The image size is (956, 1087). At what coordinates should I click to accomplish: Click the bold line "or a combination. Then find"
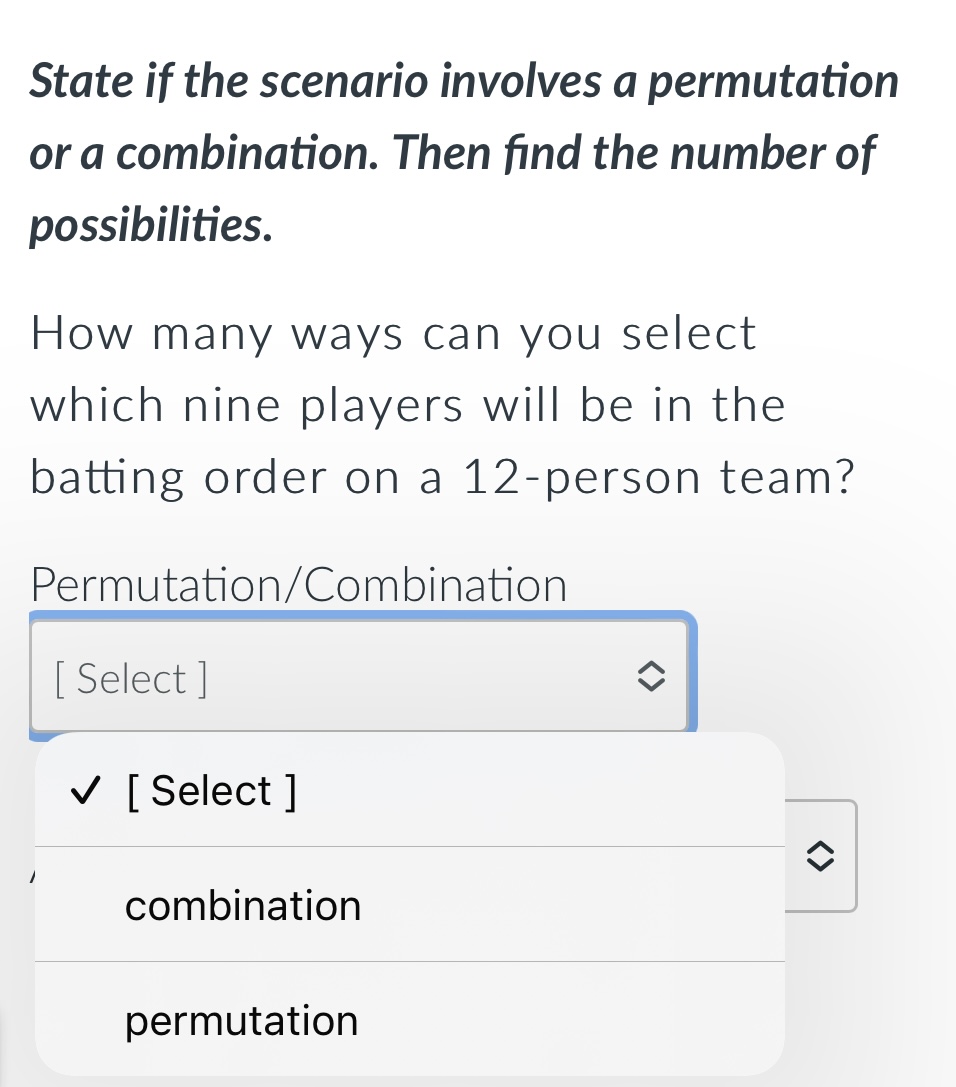click(452, 153)
